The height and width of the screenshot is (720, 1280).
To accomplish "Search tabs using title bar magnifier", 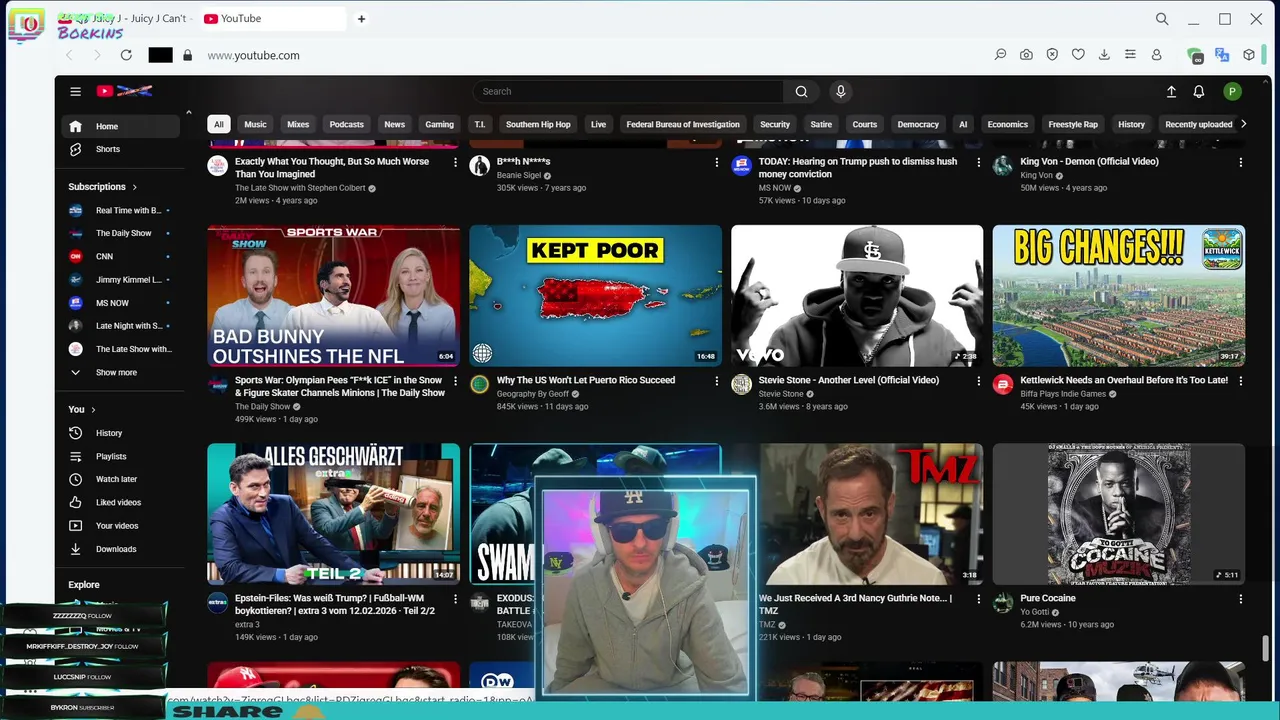I will click(x=1162, y=19).
